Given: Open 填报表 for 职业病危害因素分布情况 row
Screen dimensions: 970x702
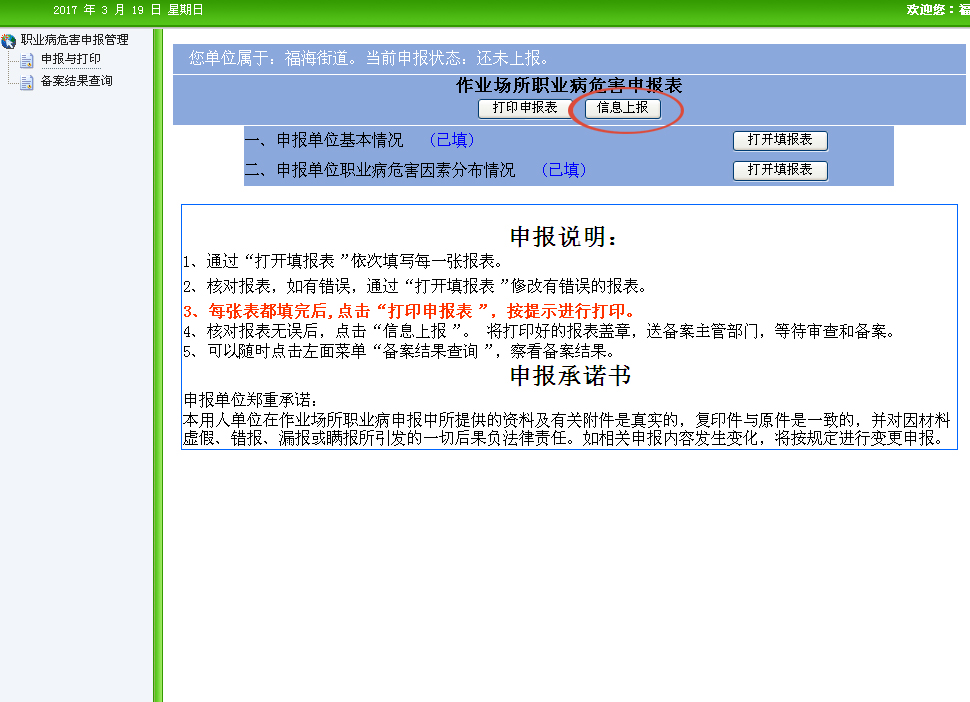Looking at the screenshot, I should tap(780, 171).
